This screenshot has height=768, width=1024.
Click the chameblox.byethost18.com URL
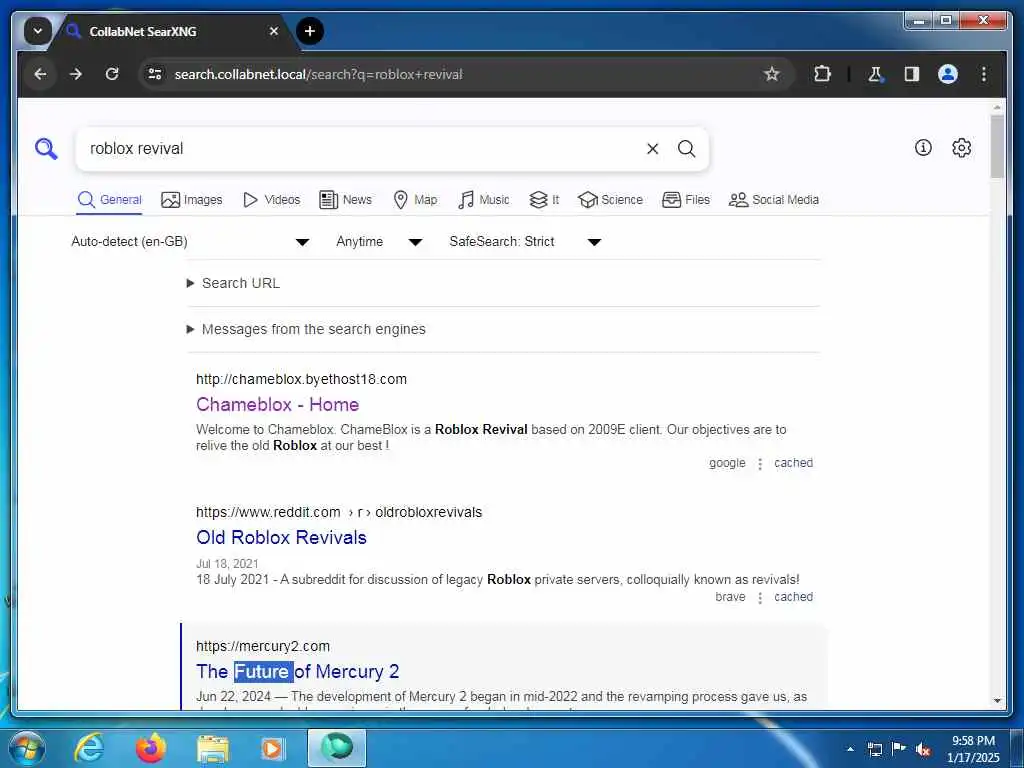301,379
